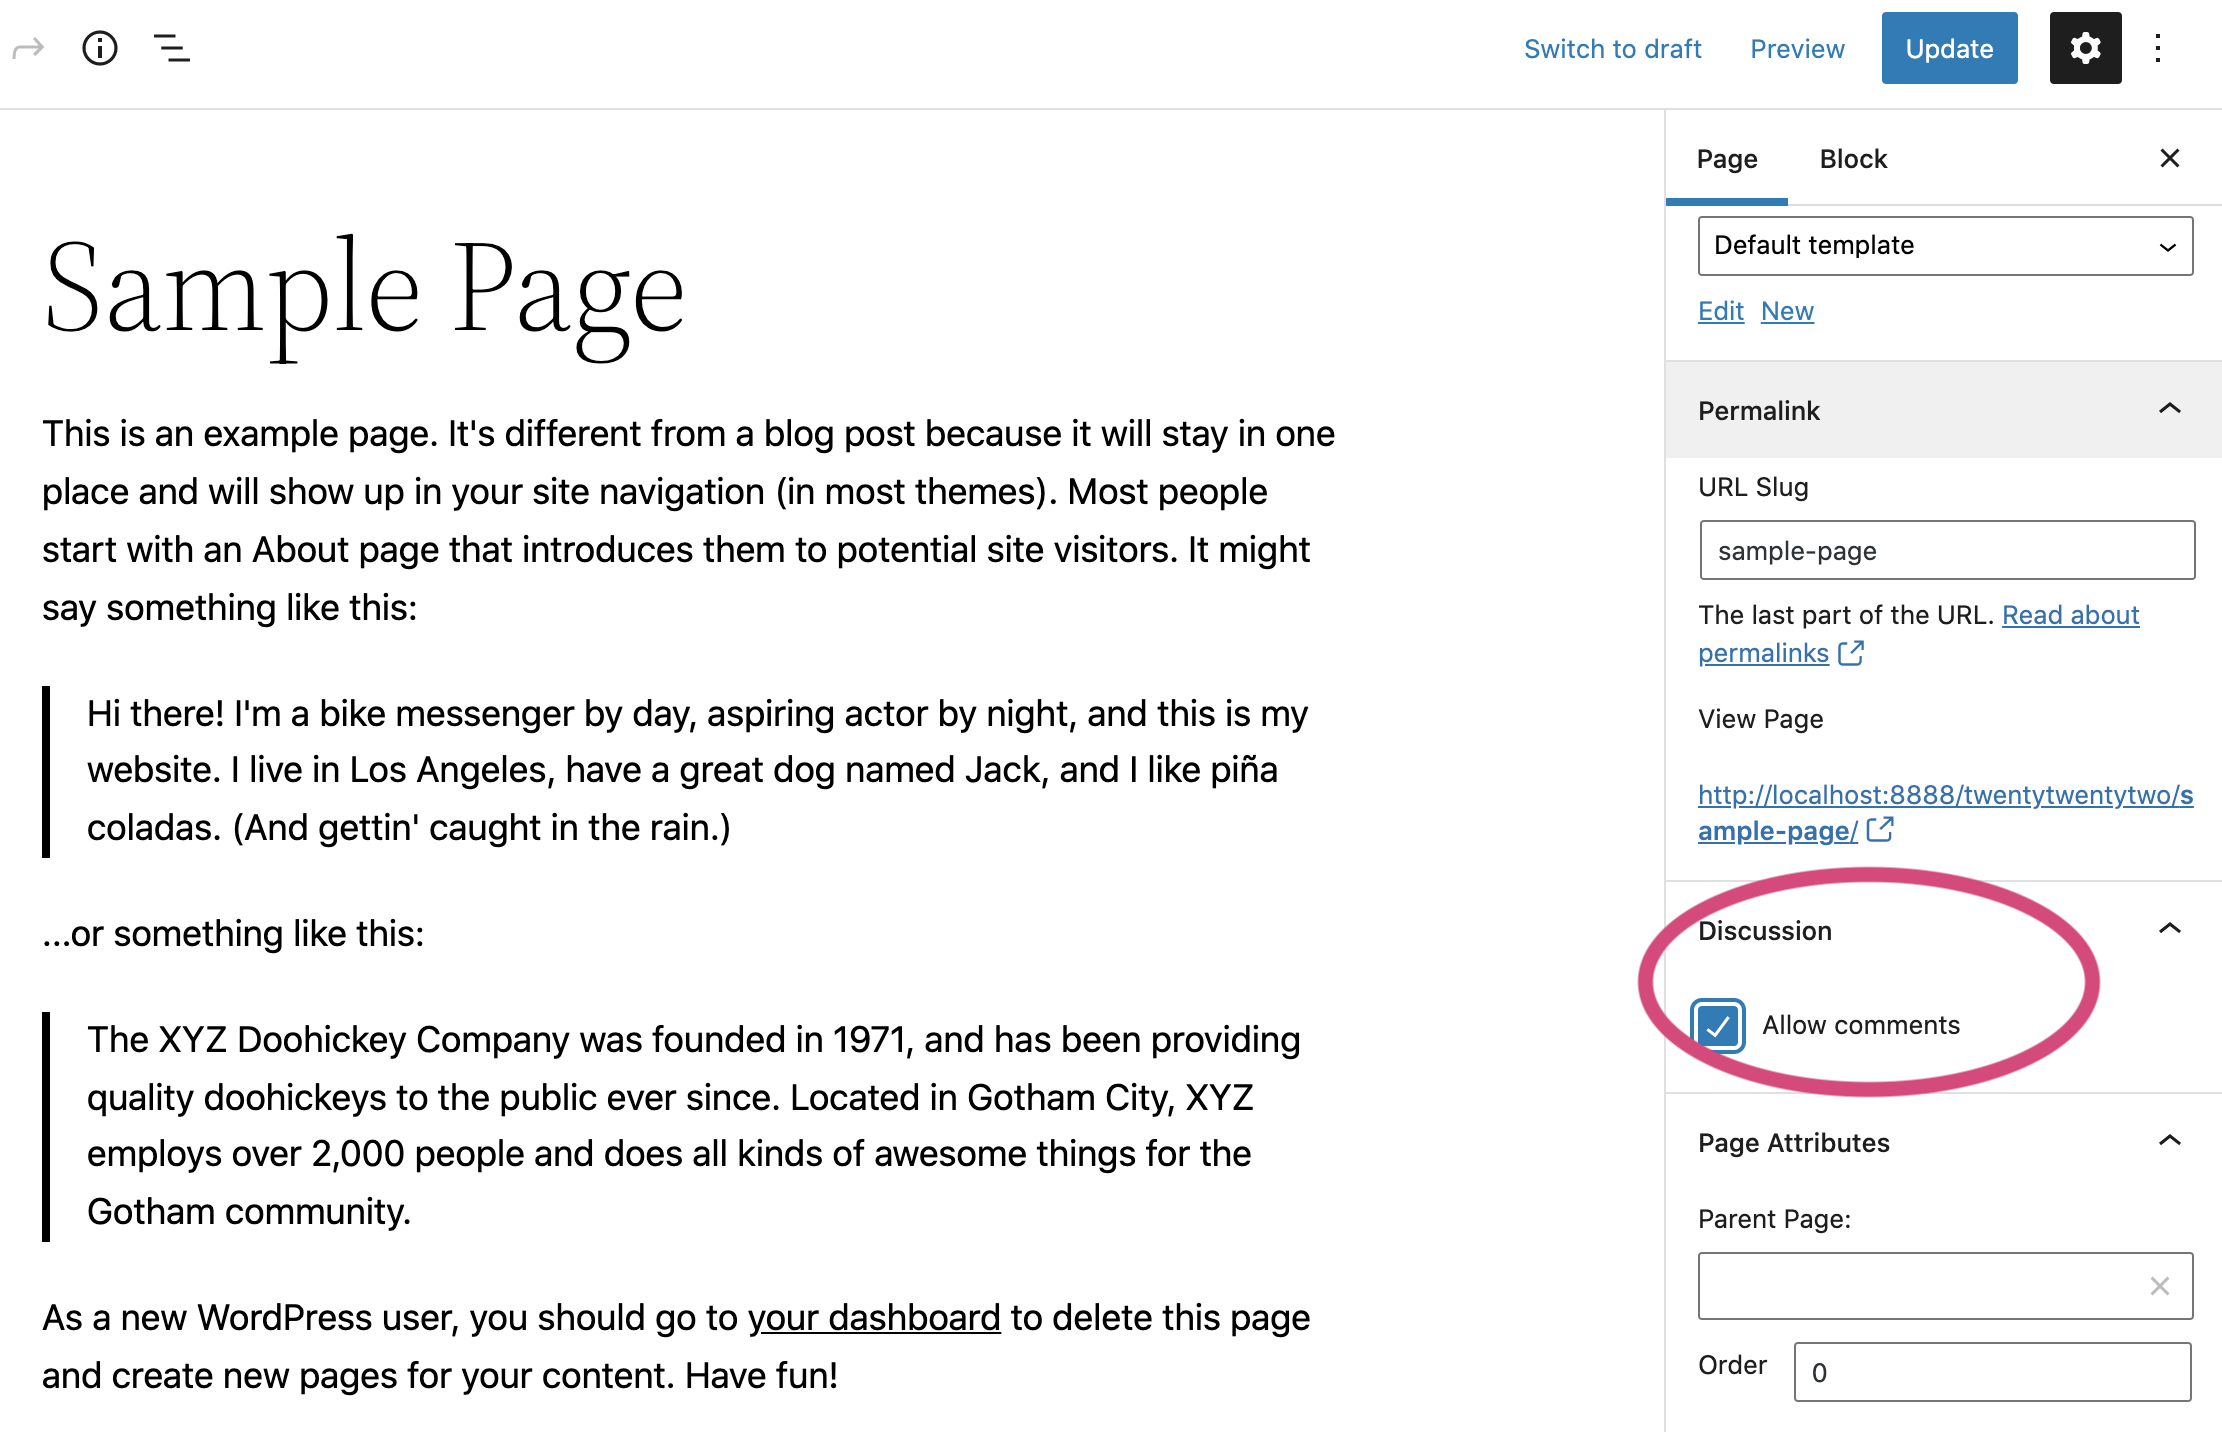Click the URL Slug input field

click(x=1945, y=550)
